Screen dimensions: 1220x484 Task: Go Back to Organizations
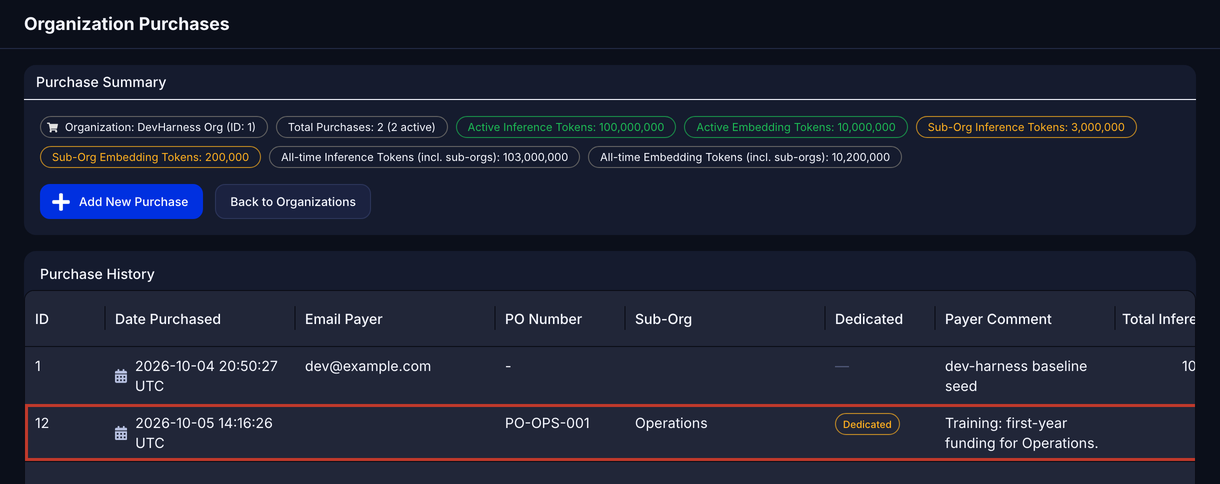(x=293, y=202)
